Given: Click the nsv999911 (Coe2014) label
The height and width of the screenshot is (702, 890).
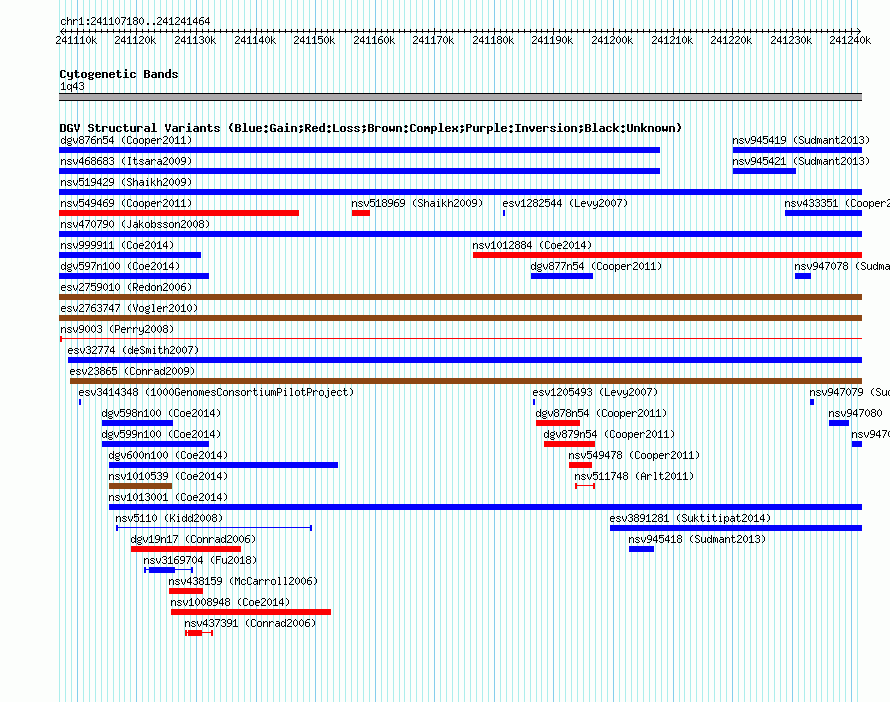Looking at the screenshot, I should click(x=117, y=245).
